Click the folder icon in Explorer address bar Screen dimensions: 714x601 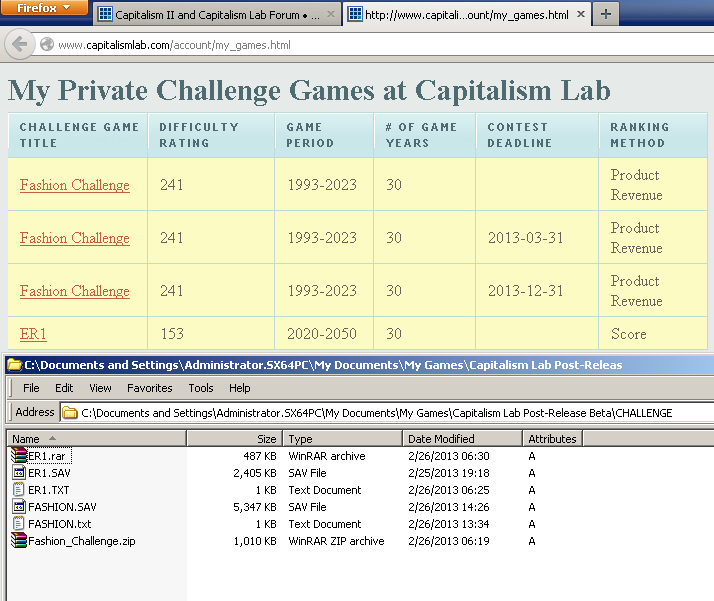pos(70,413)
